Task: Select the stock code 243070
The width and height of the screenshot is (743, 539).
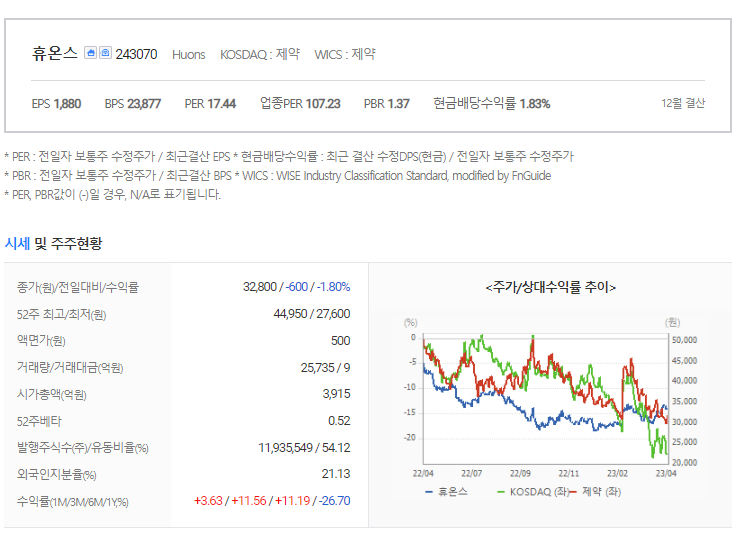Action: point(136,55)
